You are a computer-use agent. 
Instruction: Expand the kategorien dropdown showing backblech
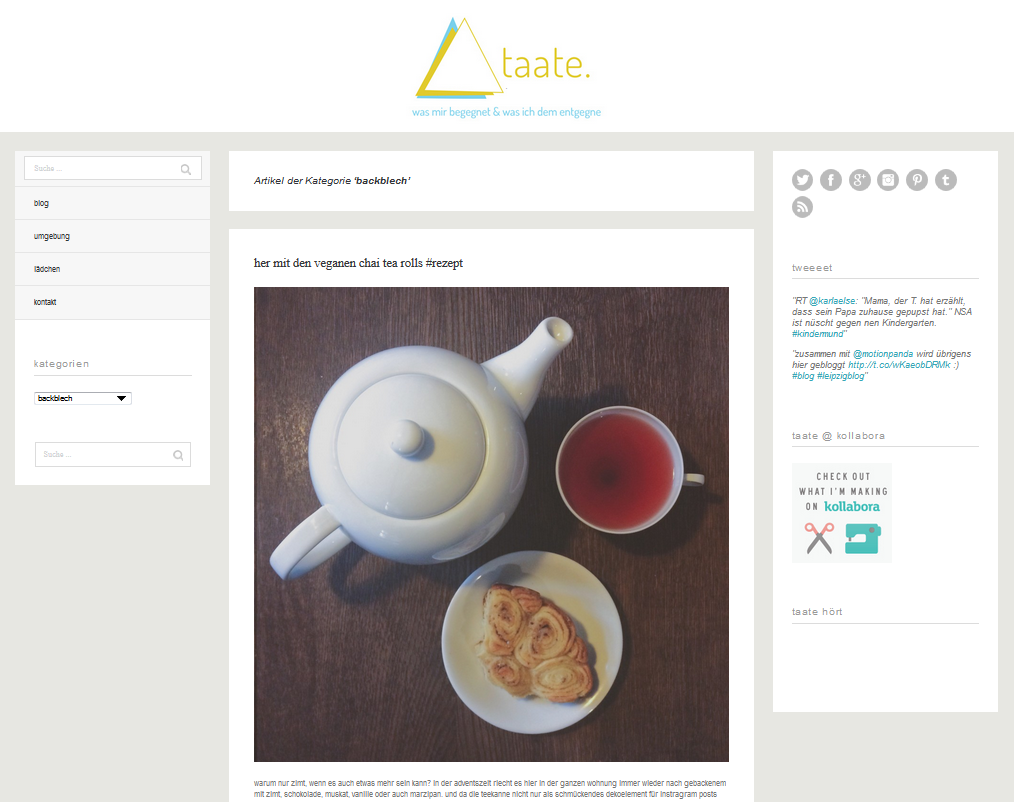pyautogui.click(x=83, y=398)
